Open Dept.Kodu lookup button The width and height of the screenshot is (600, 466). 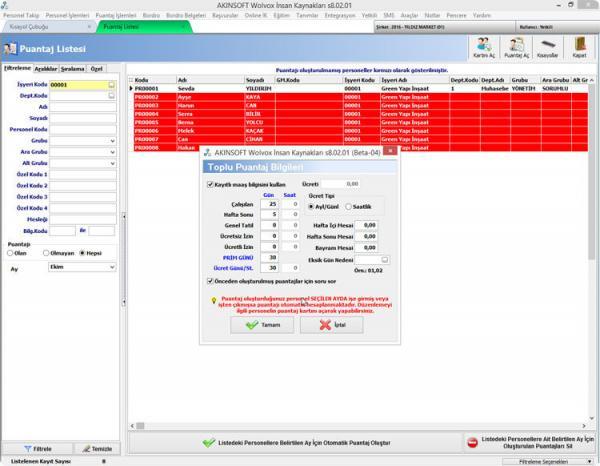111,96
